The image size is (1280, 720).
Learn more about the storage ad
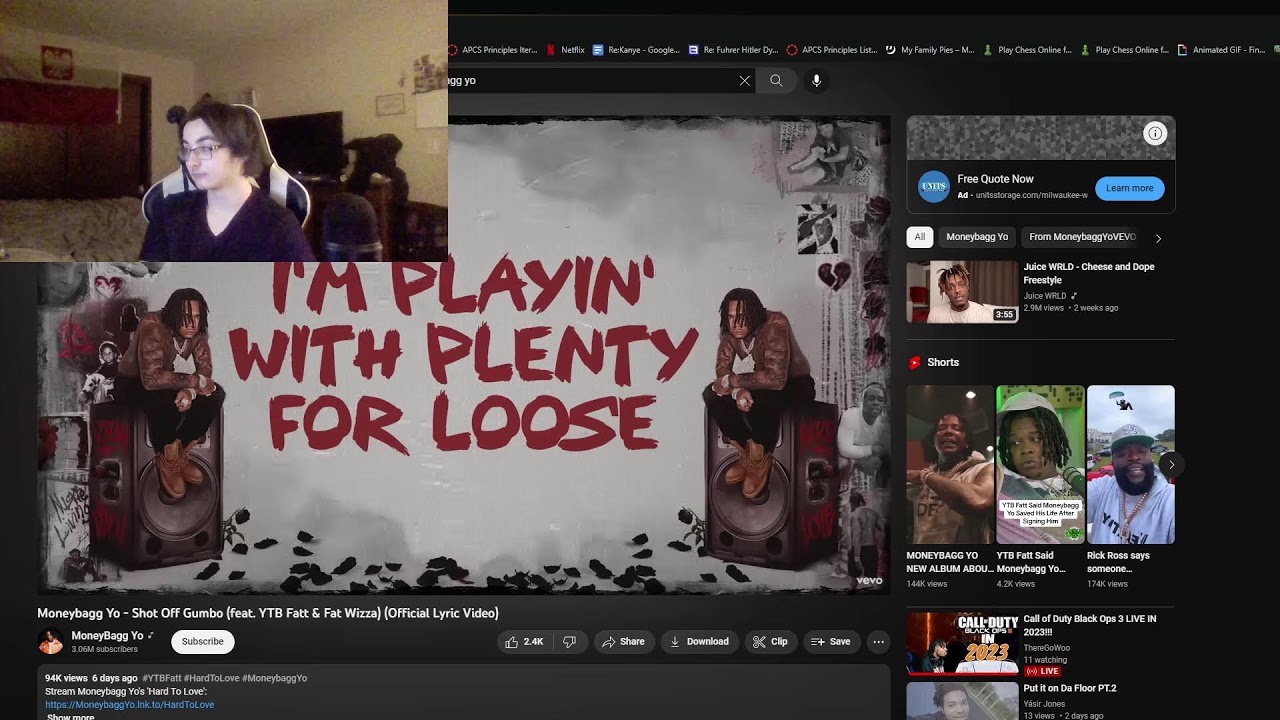click(x=1130, y=188)
